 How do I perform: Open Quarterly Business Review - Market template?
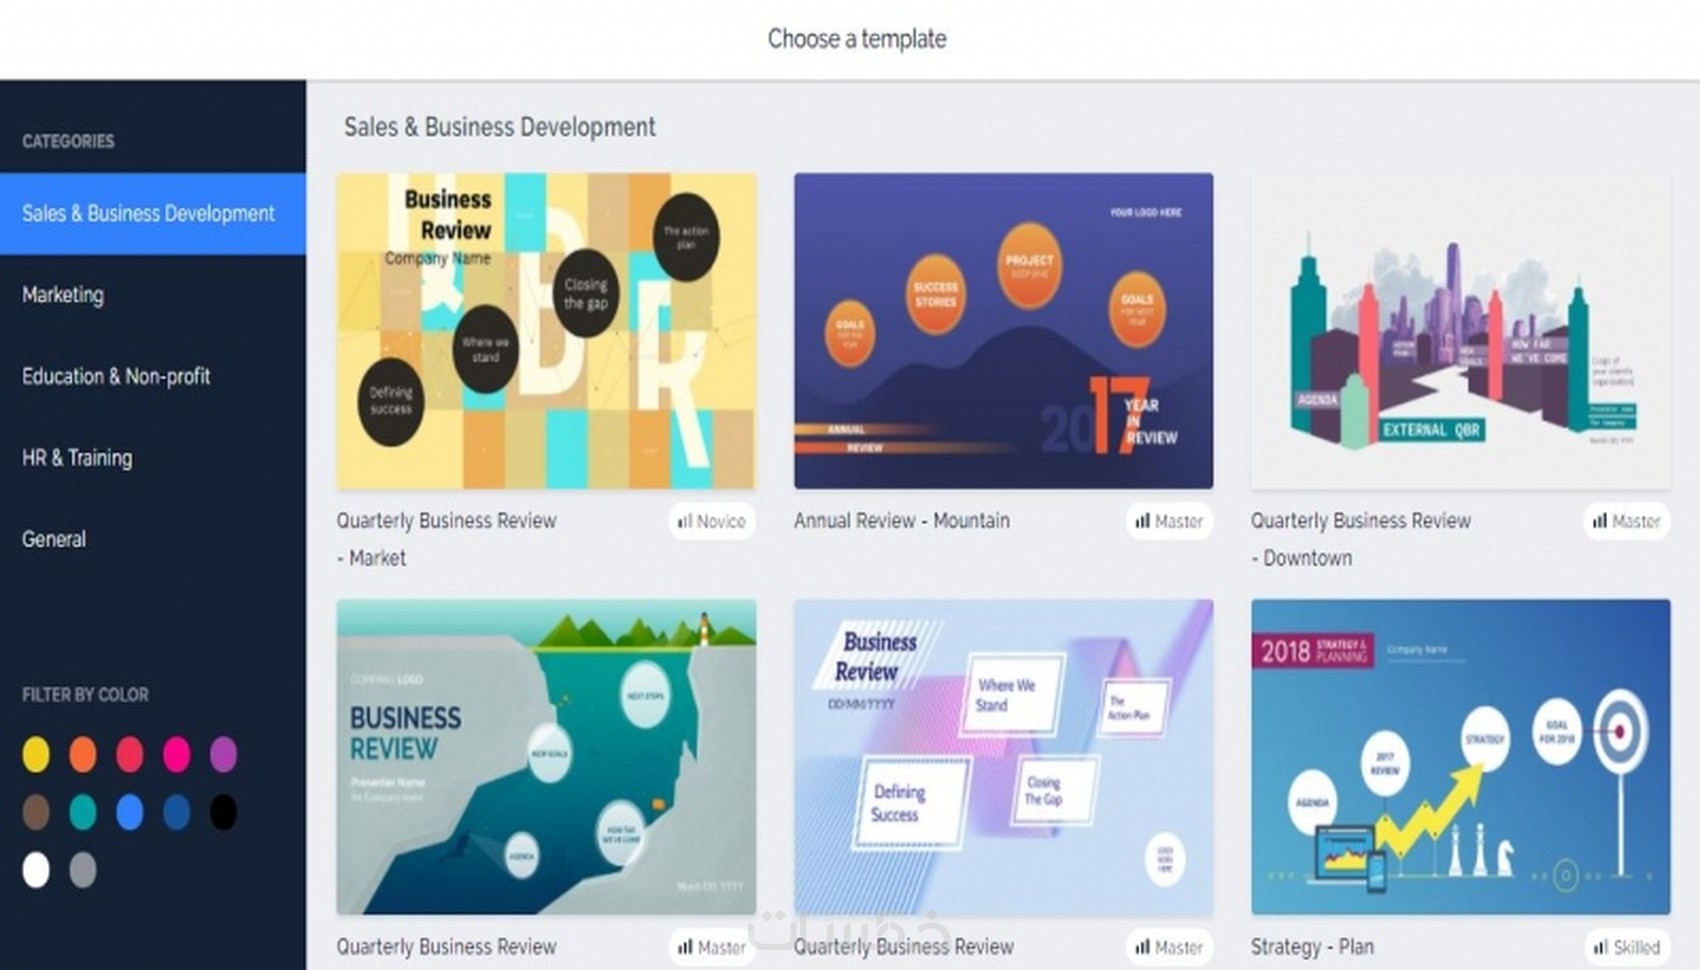coord(546,331)
